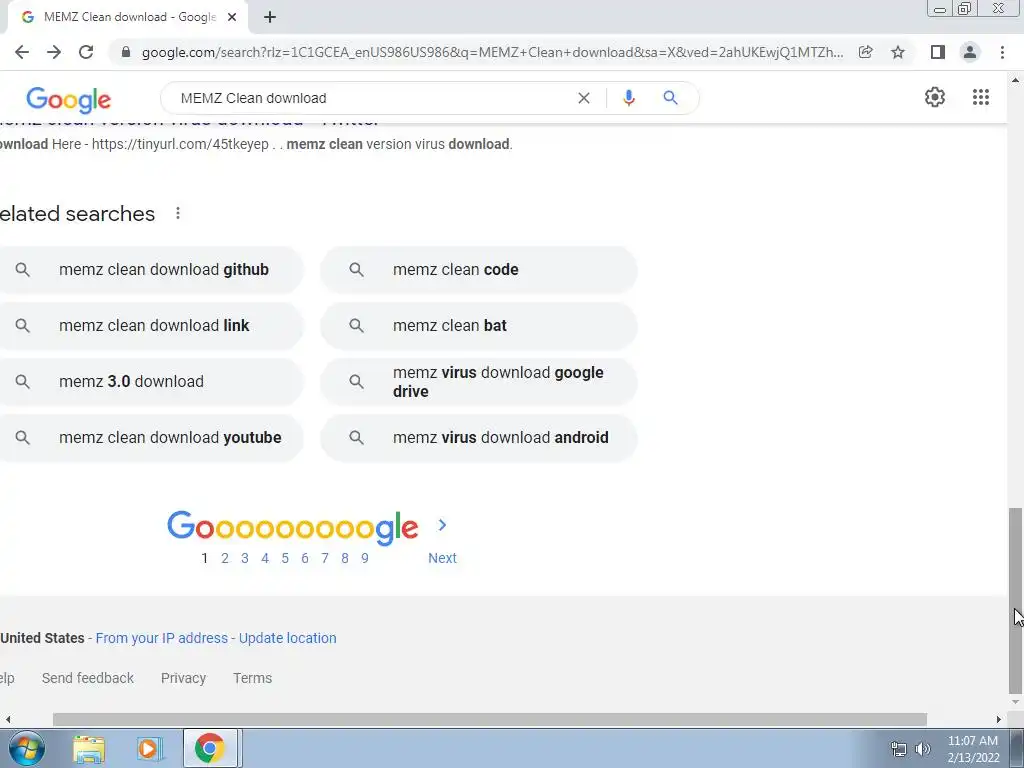Click the horizontal scrollbar right arrow
This screenshot has width=1024, height=768.
coord(999,719)
